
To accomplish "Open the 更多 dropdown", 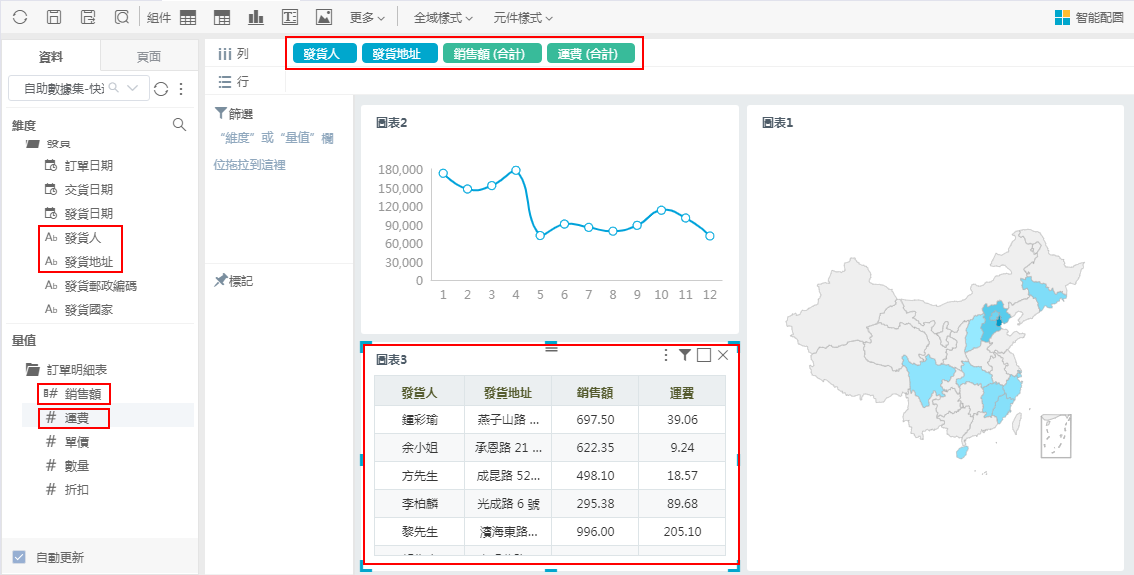I will click(367, 18).
